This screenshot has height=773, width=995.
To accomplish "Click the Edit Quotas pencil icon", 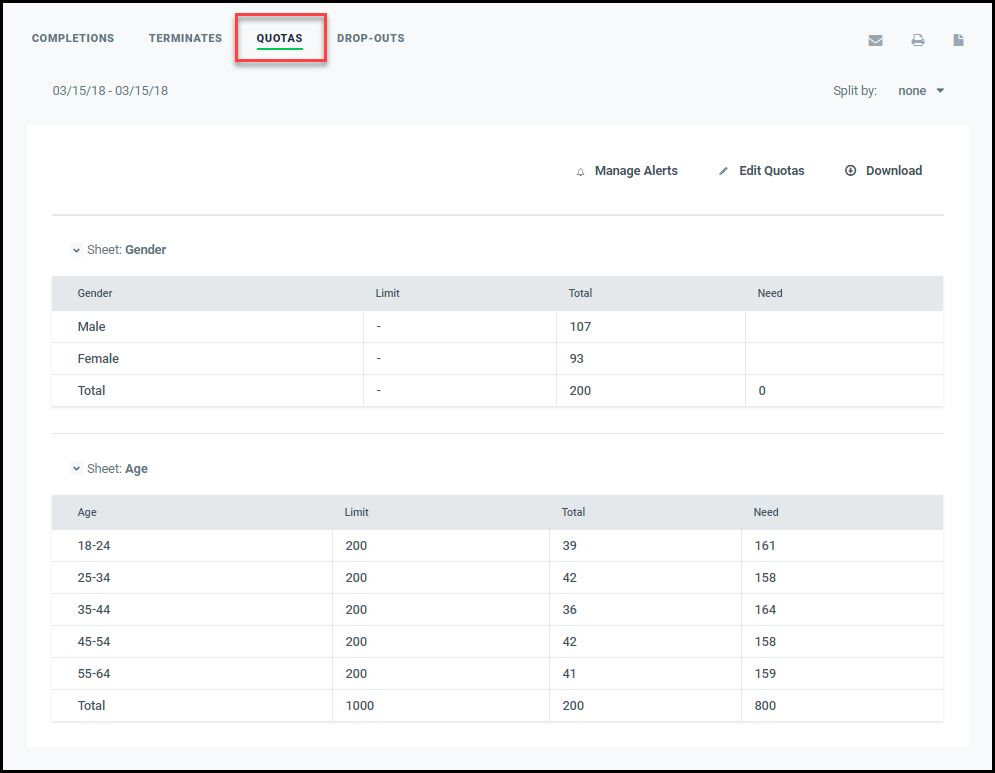I will tap(723, 171).
